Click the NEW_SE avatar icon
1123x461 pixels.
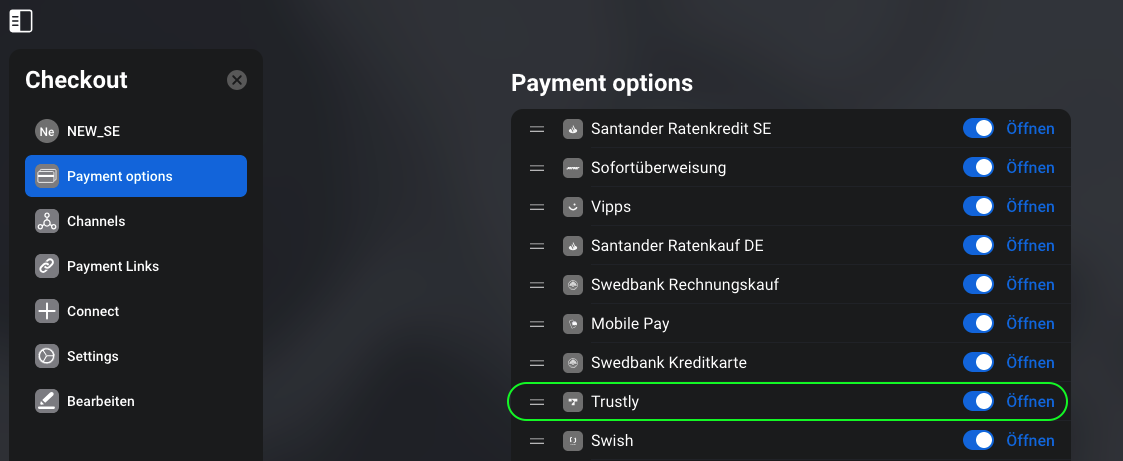(47, 131)
